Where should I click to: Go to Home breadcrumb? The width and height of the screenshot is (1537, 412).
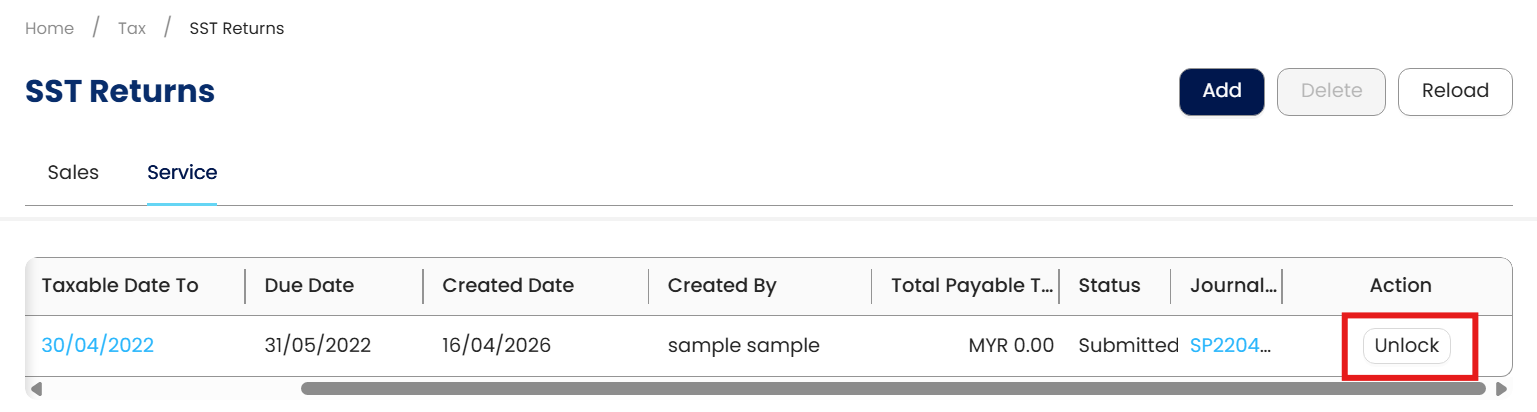(x=49, y=28)
